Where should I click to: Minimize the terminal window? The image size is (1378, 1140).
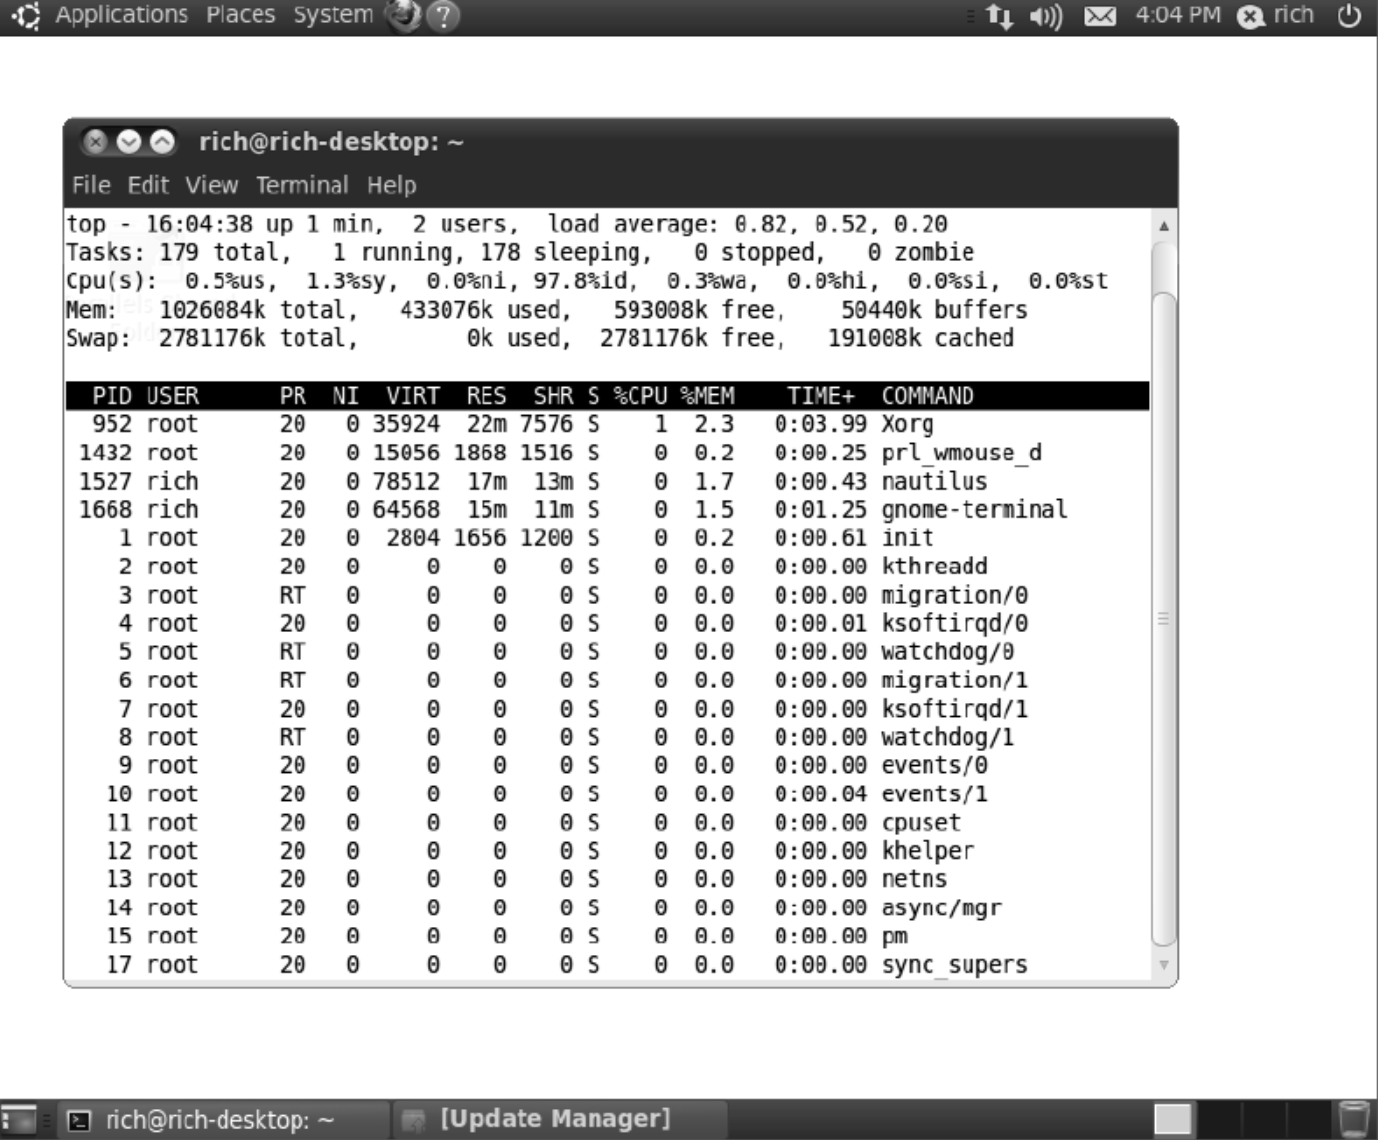coord(128,142)
